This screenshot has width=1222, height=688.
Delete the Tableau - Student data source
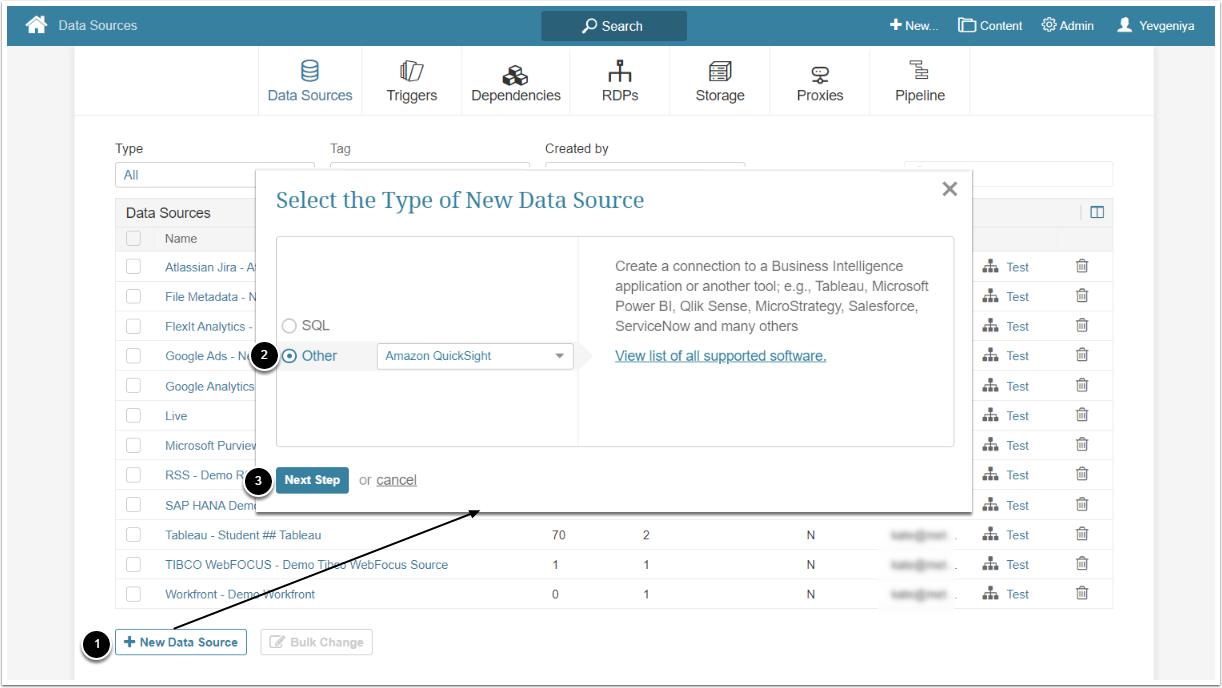tap(1082, 535)
